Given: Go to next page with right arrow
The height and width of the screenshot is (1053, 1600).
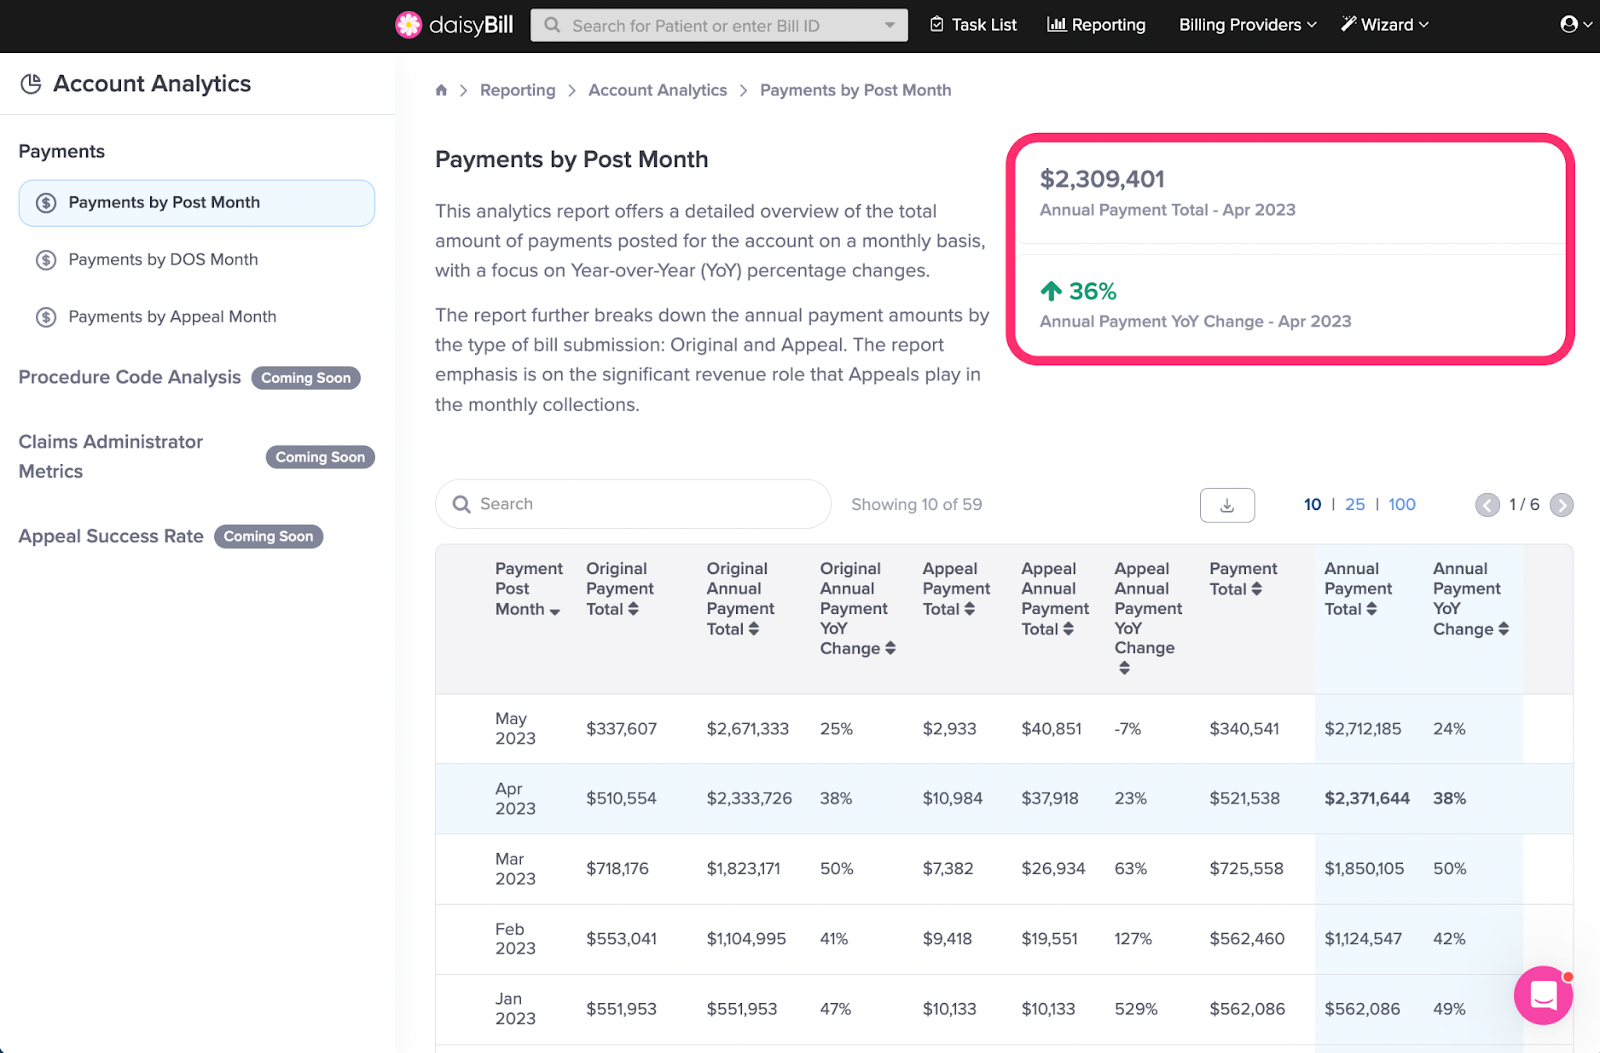Looking at the screenshot, I should coord(1561,505).
